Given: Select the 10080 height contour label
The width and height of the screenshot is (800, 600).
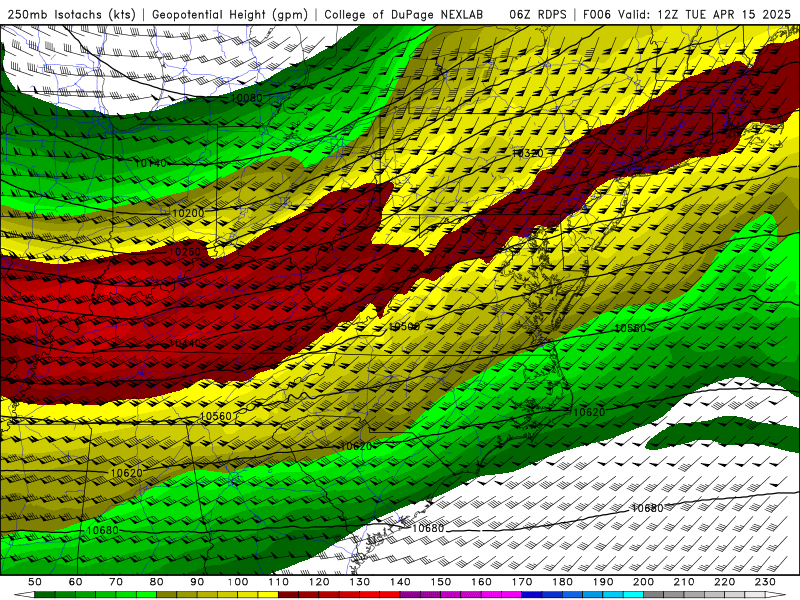Looking at the screenshot, I should tap(246, 97).
